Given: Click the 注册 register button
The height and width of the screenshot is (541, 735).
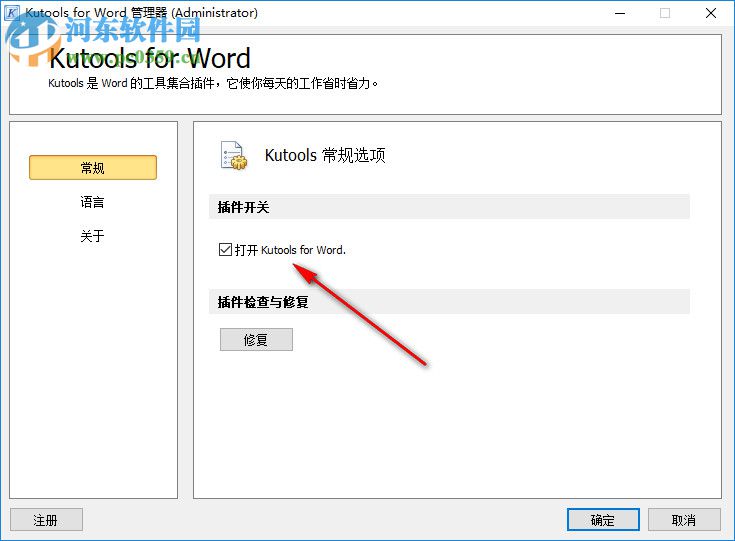Looking at the screenshot, I should click(x=46, y=520).
